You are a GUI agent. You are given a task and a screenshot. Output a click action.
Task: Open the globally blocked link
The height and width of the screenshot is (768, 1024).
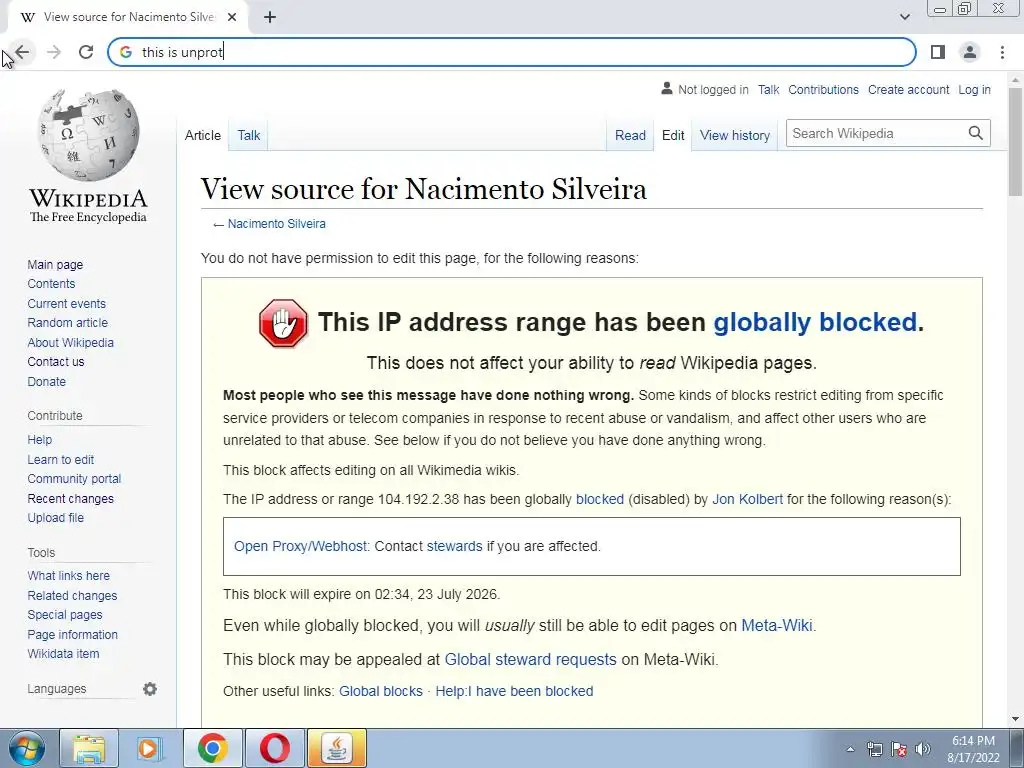[815, 322]
